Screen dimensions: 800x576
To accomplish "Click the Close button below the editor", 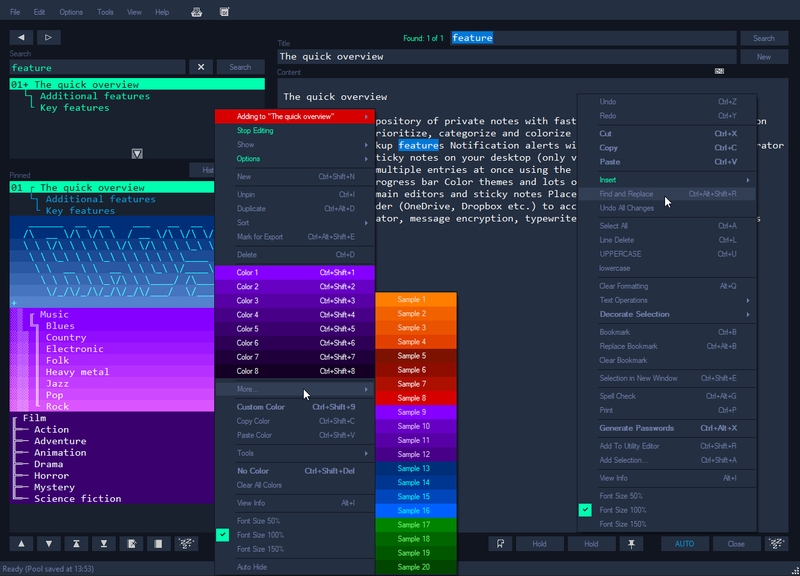I will 736,544.
